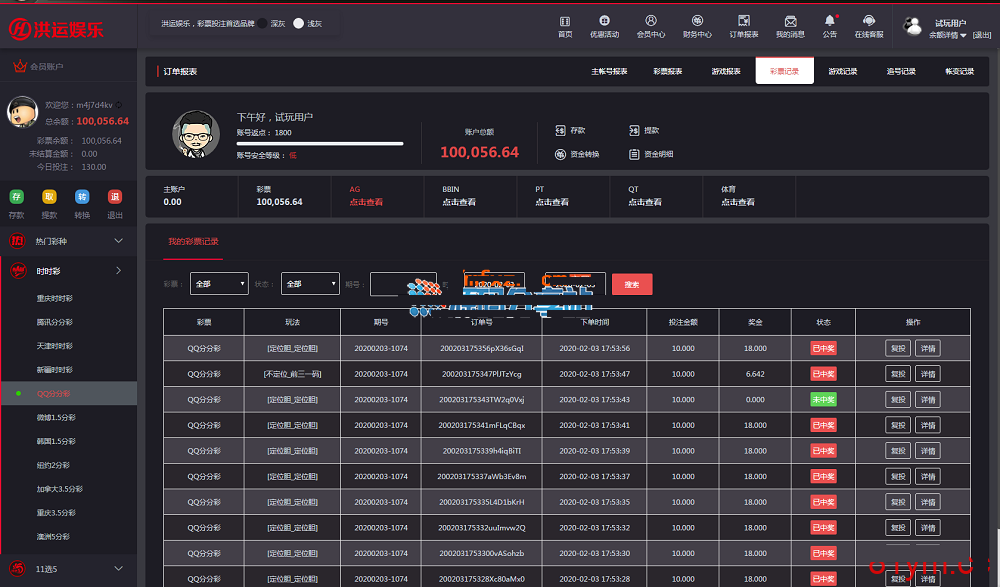Open 会员中心 member center icon
This screenshot has width=1000, height=587.
point(651,21)
